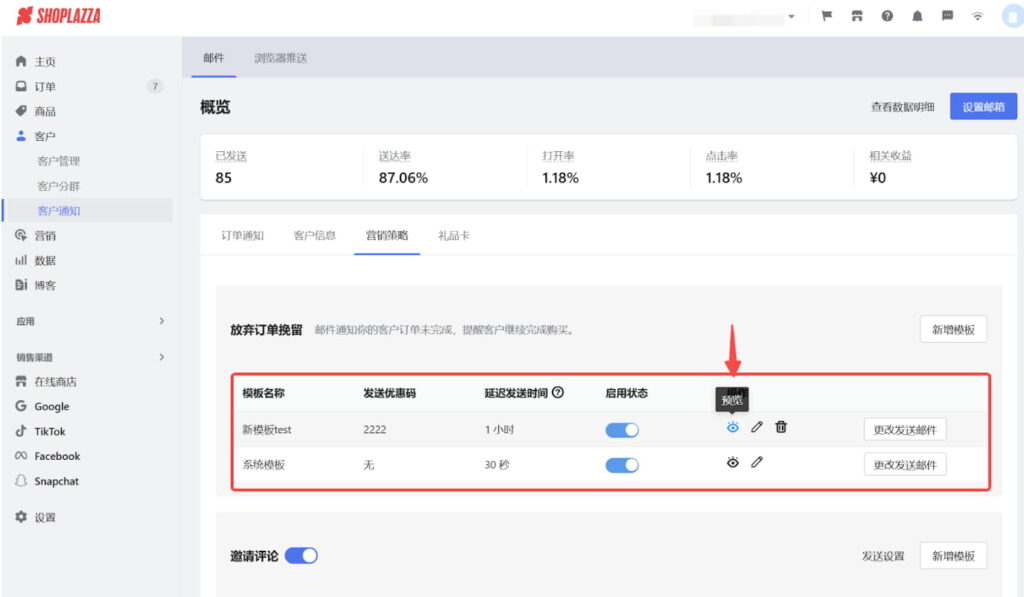Open the help question mark icon
Viewport: 1024px width, 597px height.
887,16
